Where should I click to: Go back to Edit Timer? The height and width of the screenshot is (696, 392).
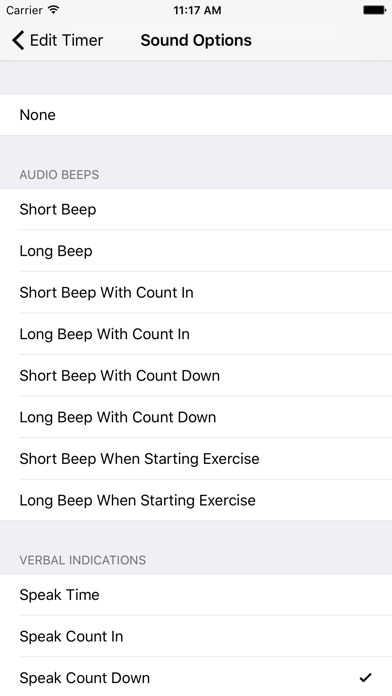[58, 40]
